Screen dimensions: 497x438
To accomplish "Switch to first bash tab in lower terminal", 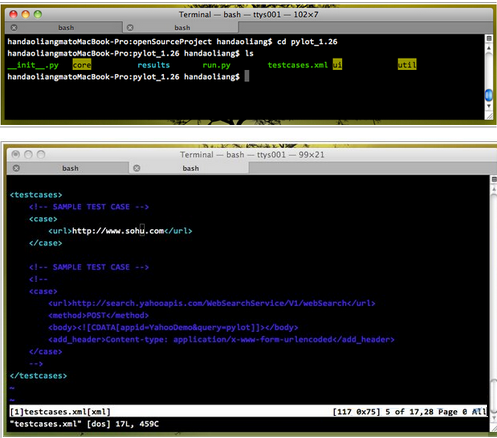I will click(70, 168).
